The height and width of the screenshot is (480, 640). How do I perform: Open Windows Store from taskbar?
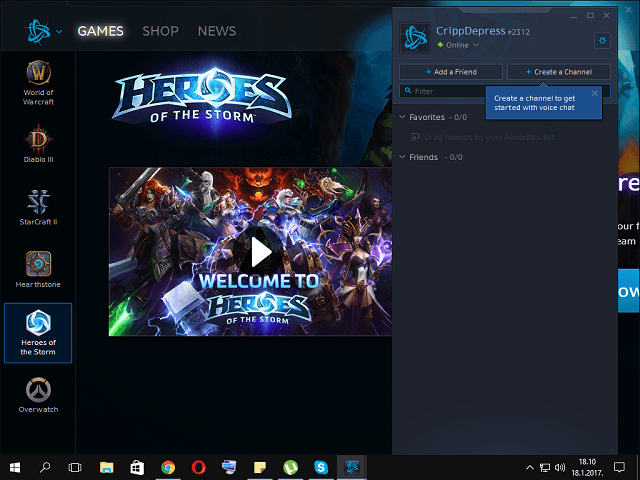pyautogui.click(x=137, y=467)
